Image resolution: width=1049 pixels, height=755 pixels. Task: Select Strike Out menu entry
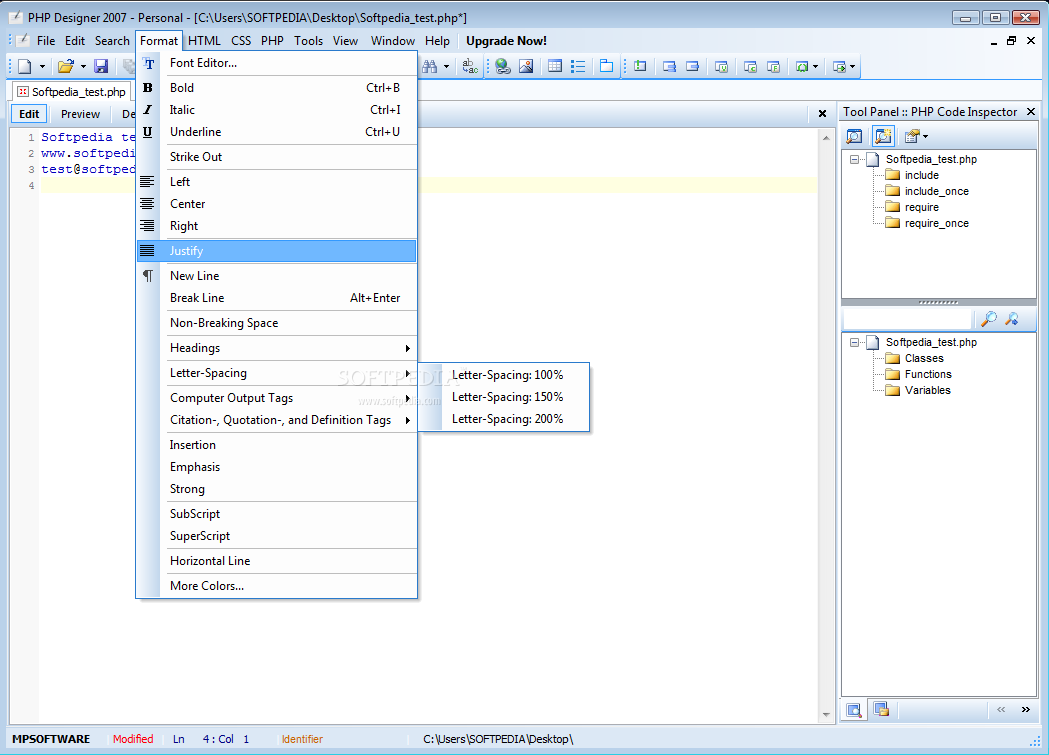pos(277,156)
